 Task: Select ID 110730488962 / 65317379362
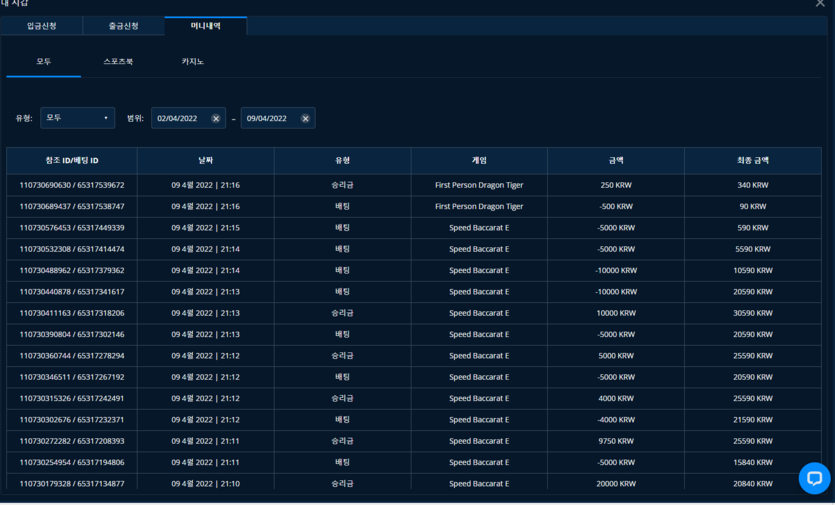point(72,271)
